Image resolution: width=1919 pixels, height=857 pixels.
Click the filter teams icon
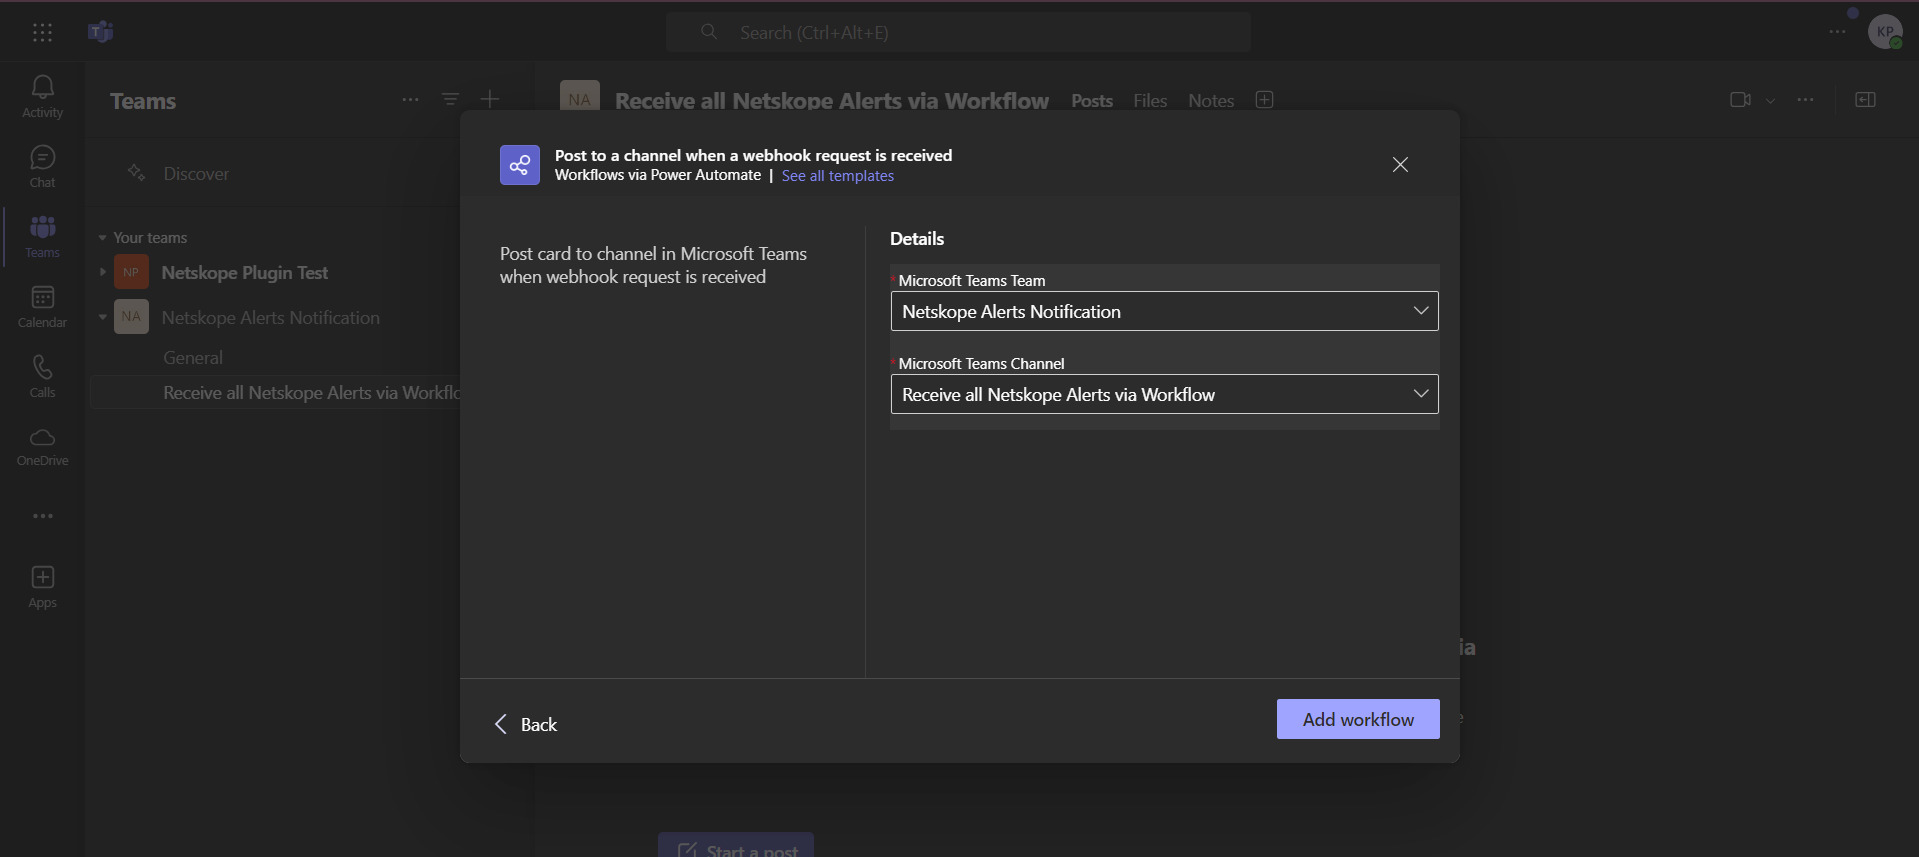[450, 99]
